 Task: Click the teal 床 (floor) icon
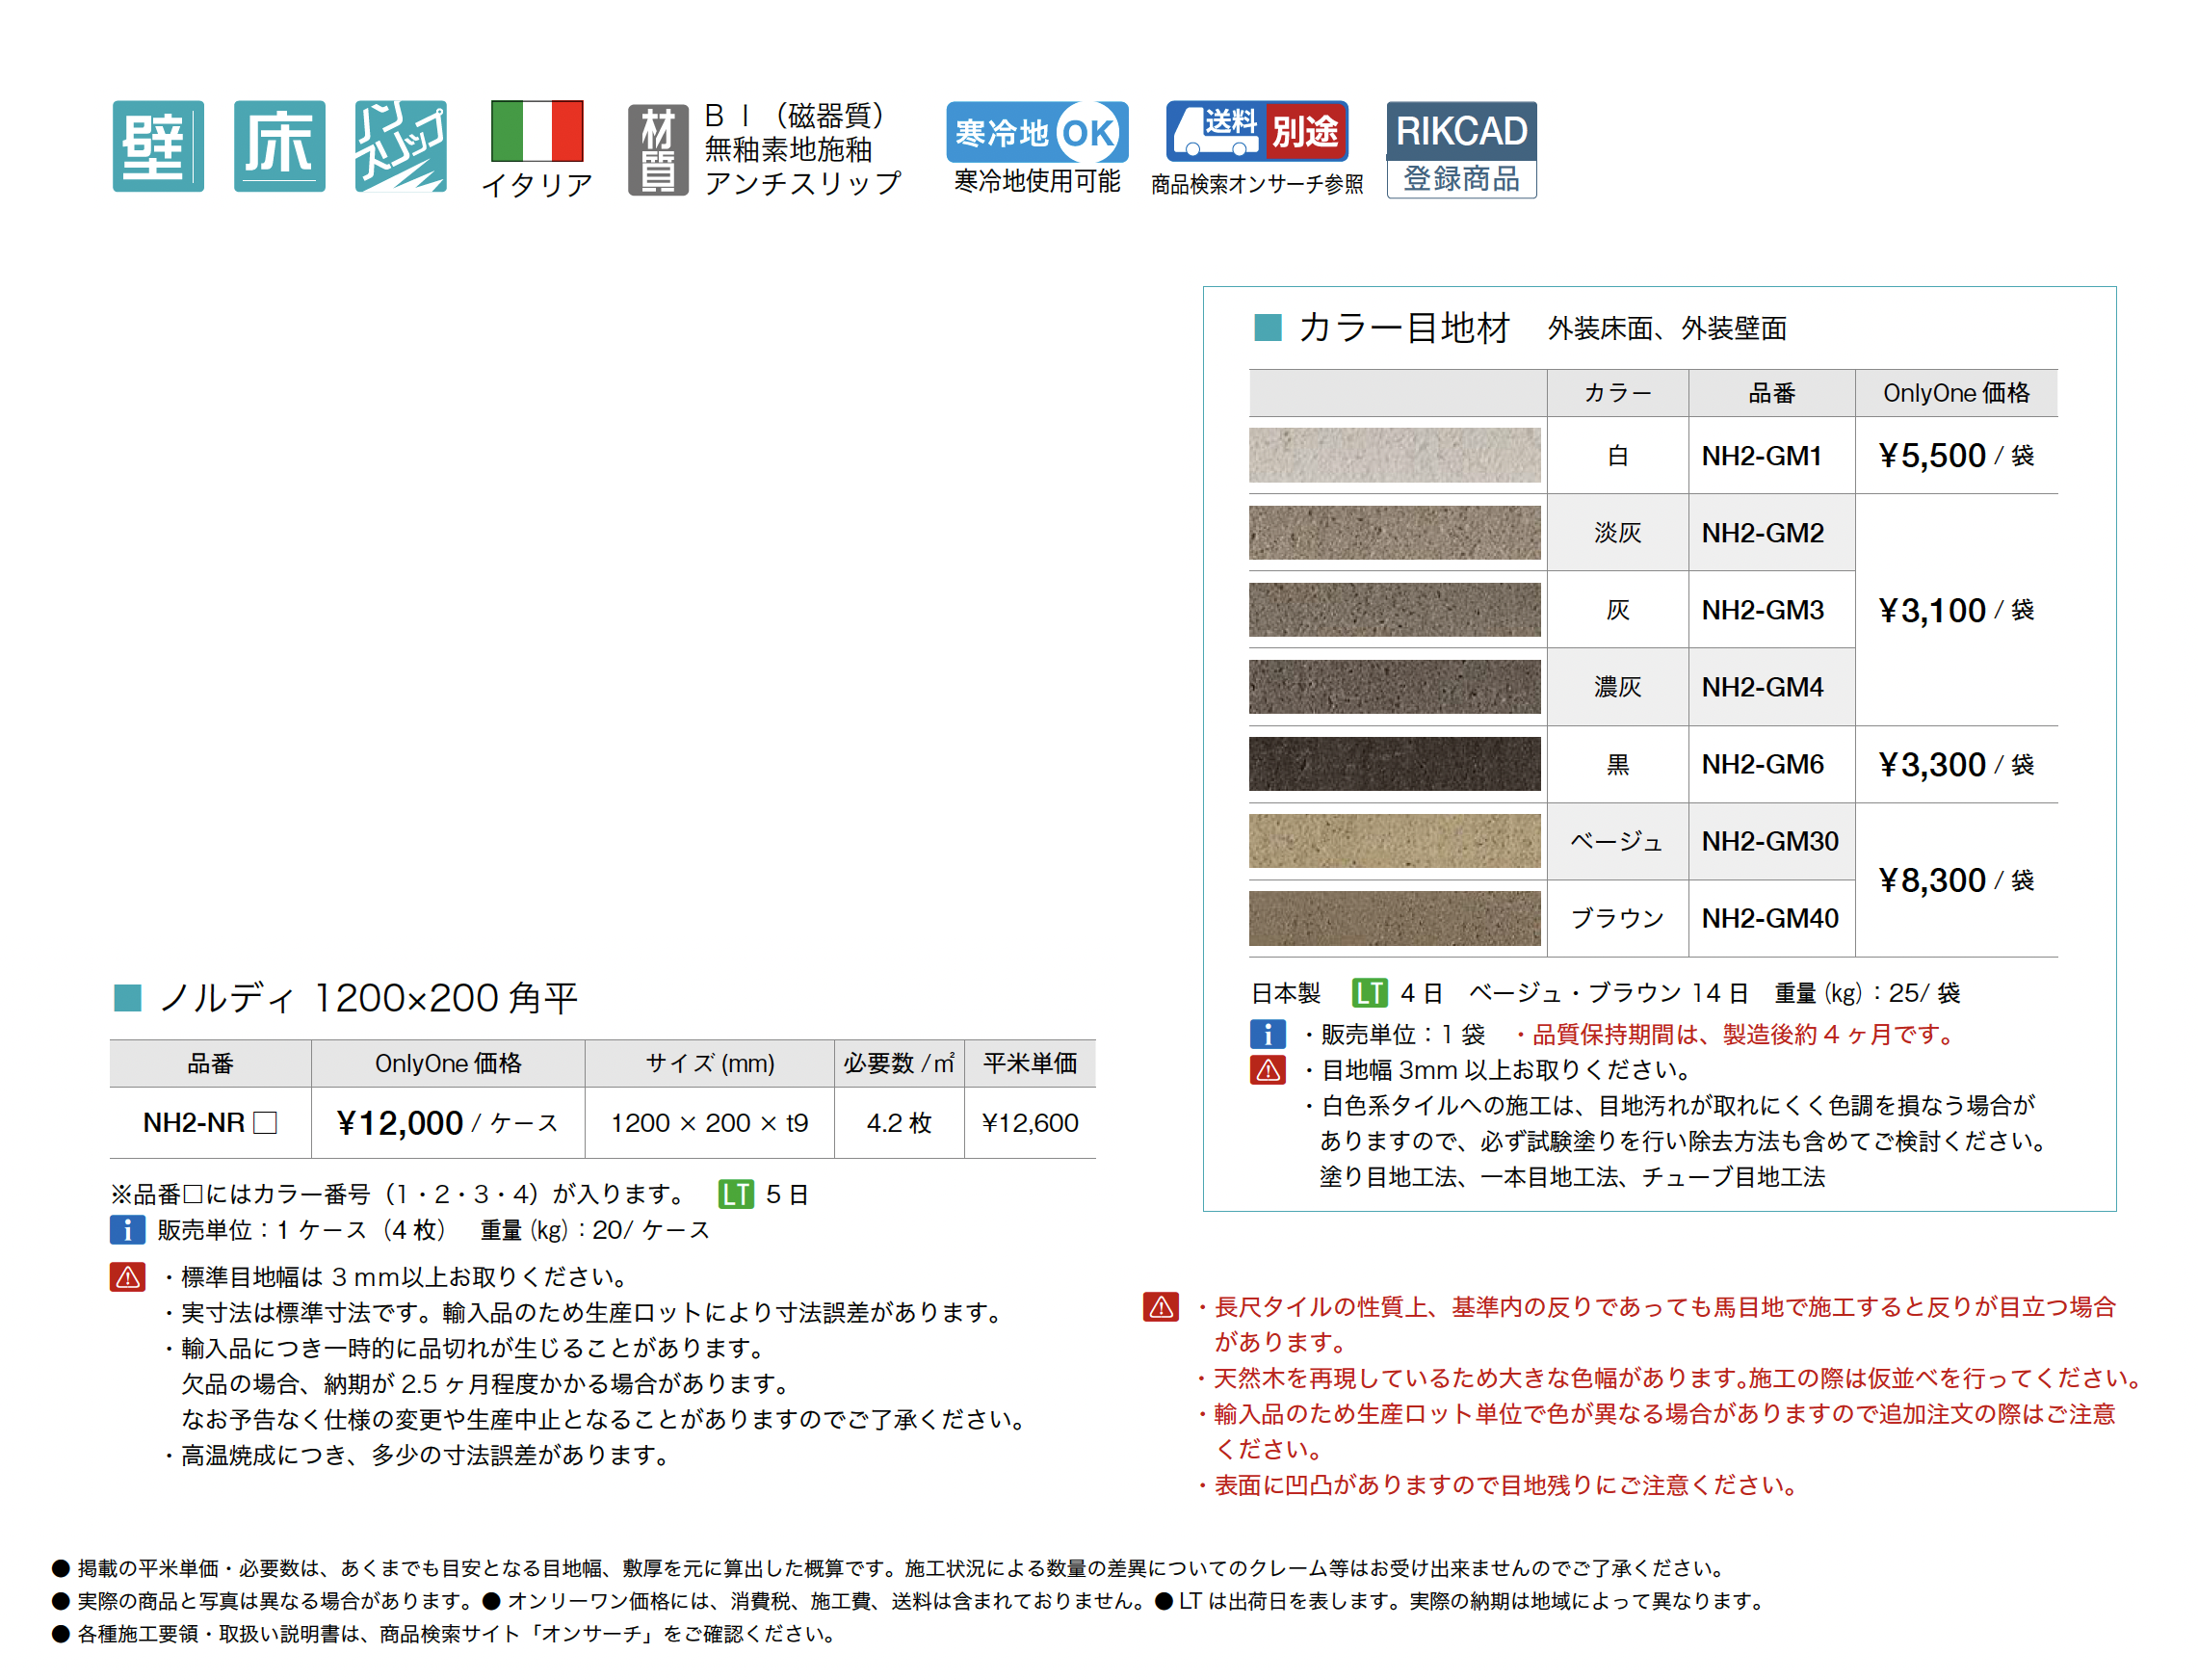tap(279, 146)
